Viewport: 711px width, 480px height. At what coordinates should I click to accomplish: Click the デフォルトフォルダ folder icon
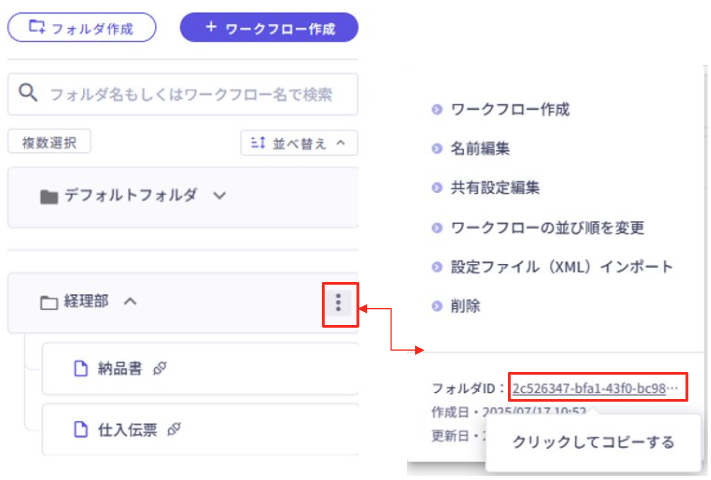pos(49,197)
